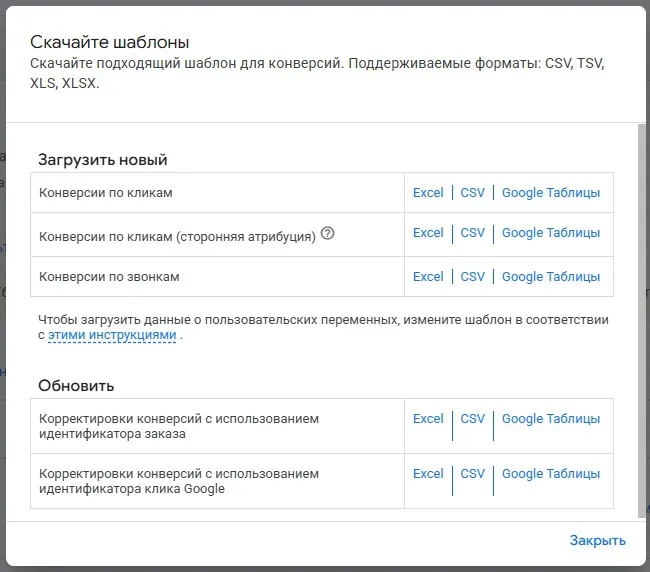The image size is (650, 572).
Task: Click Конверсии по кликам (сторонняя атрибуция) label
Action: tap(177, 237)
